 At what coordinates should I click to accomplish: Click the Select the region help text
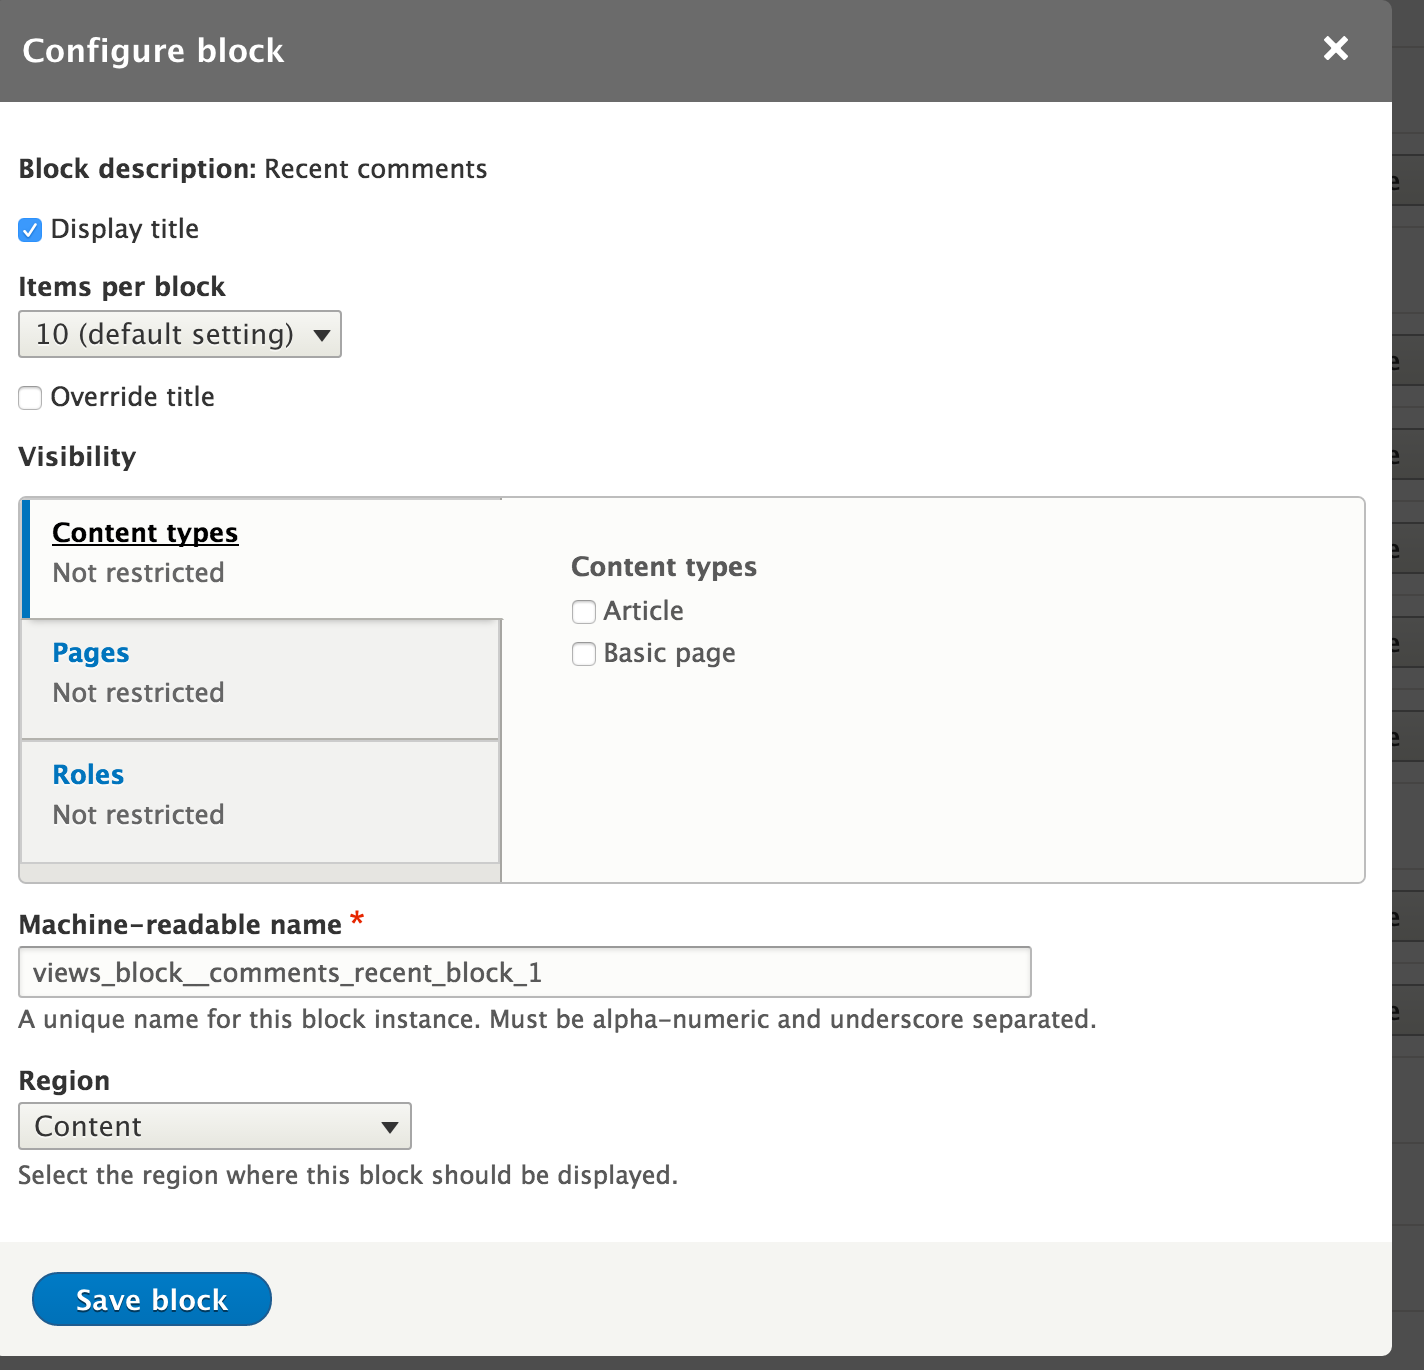[x=348, y=1175]
